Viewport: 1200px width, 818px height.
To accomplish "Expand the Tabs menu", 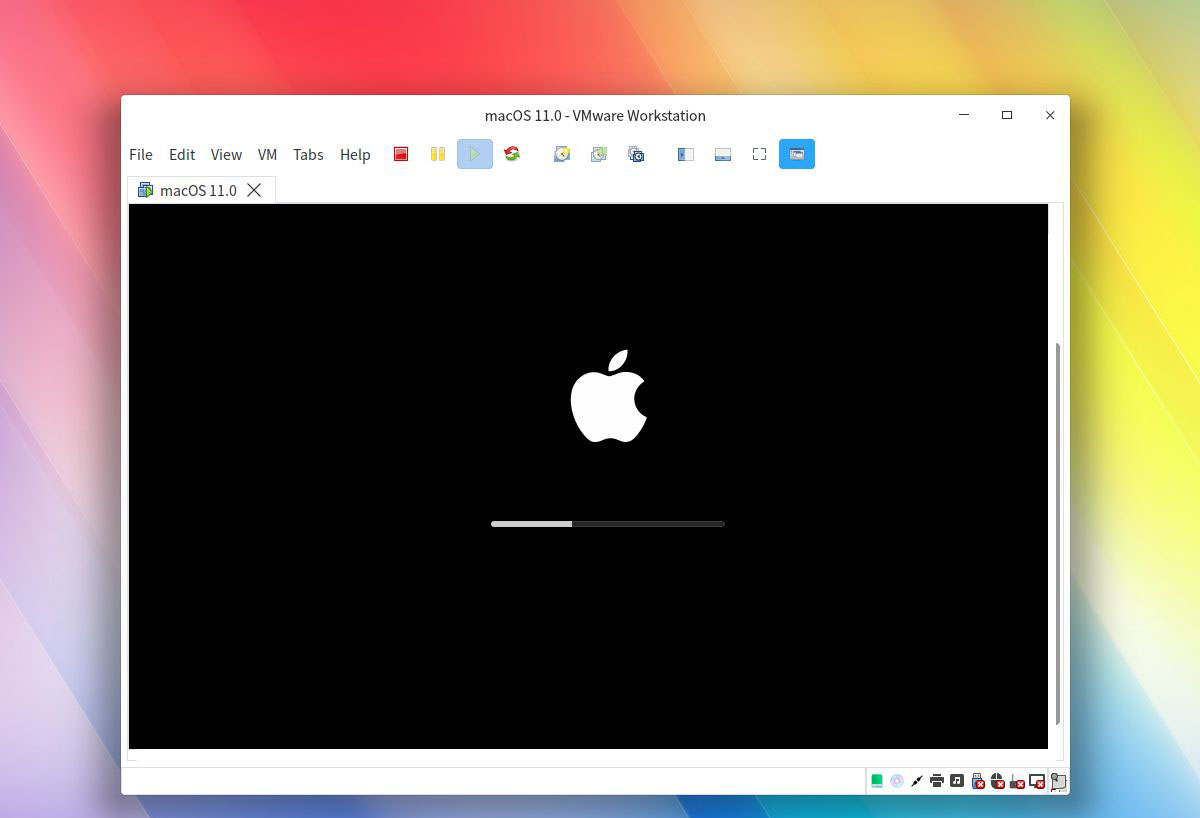I will [x=308, y=154].
